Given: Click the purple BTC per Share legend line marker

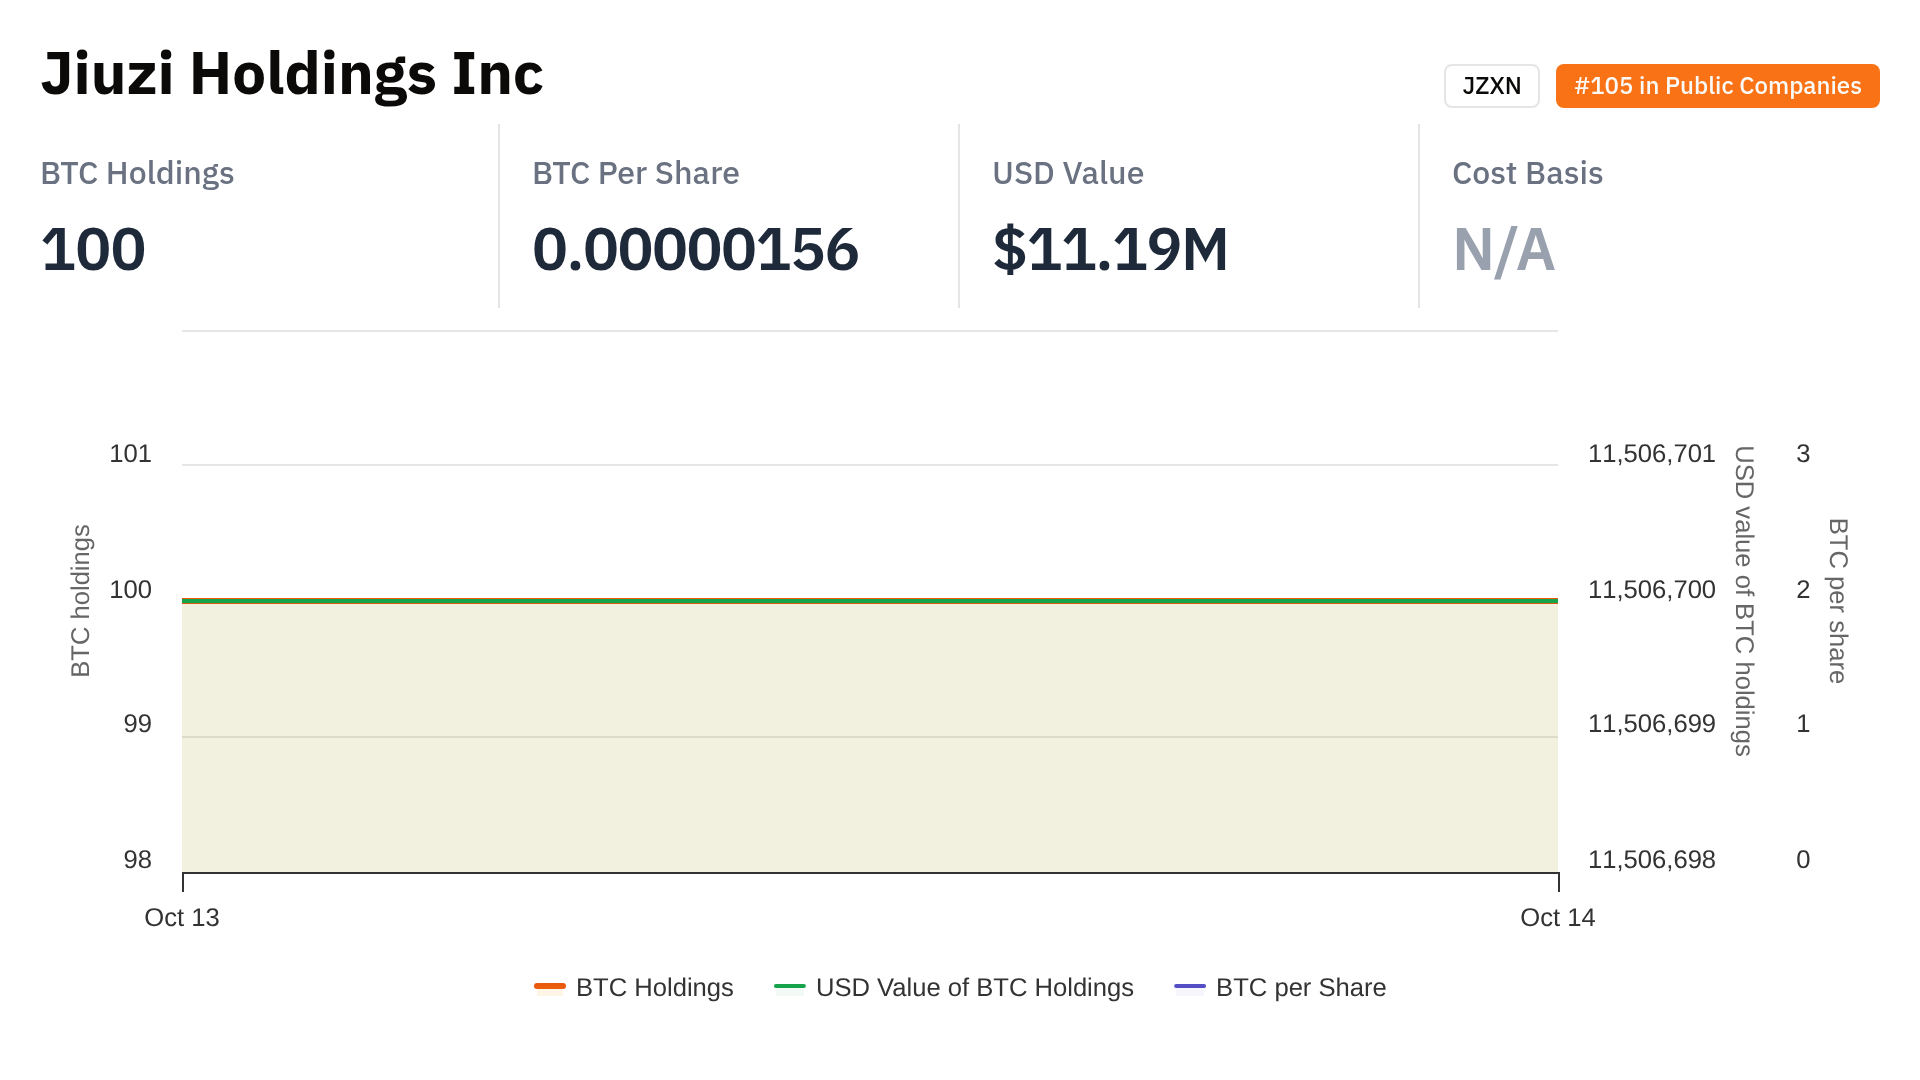Looking at the screenshot, I should (x=1190, y=987).
